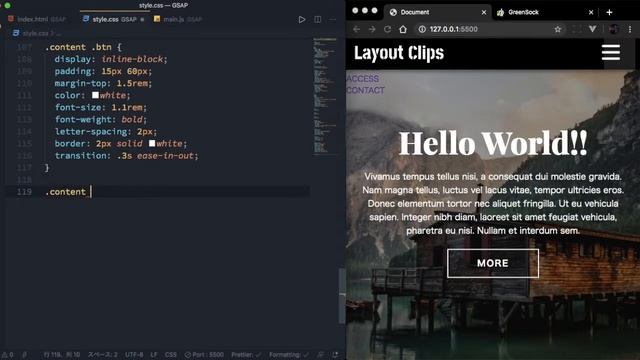640x360 pixels.
Task: Open the browser three-dot menu
Action: click(x=630, y=29)
